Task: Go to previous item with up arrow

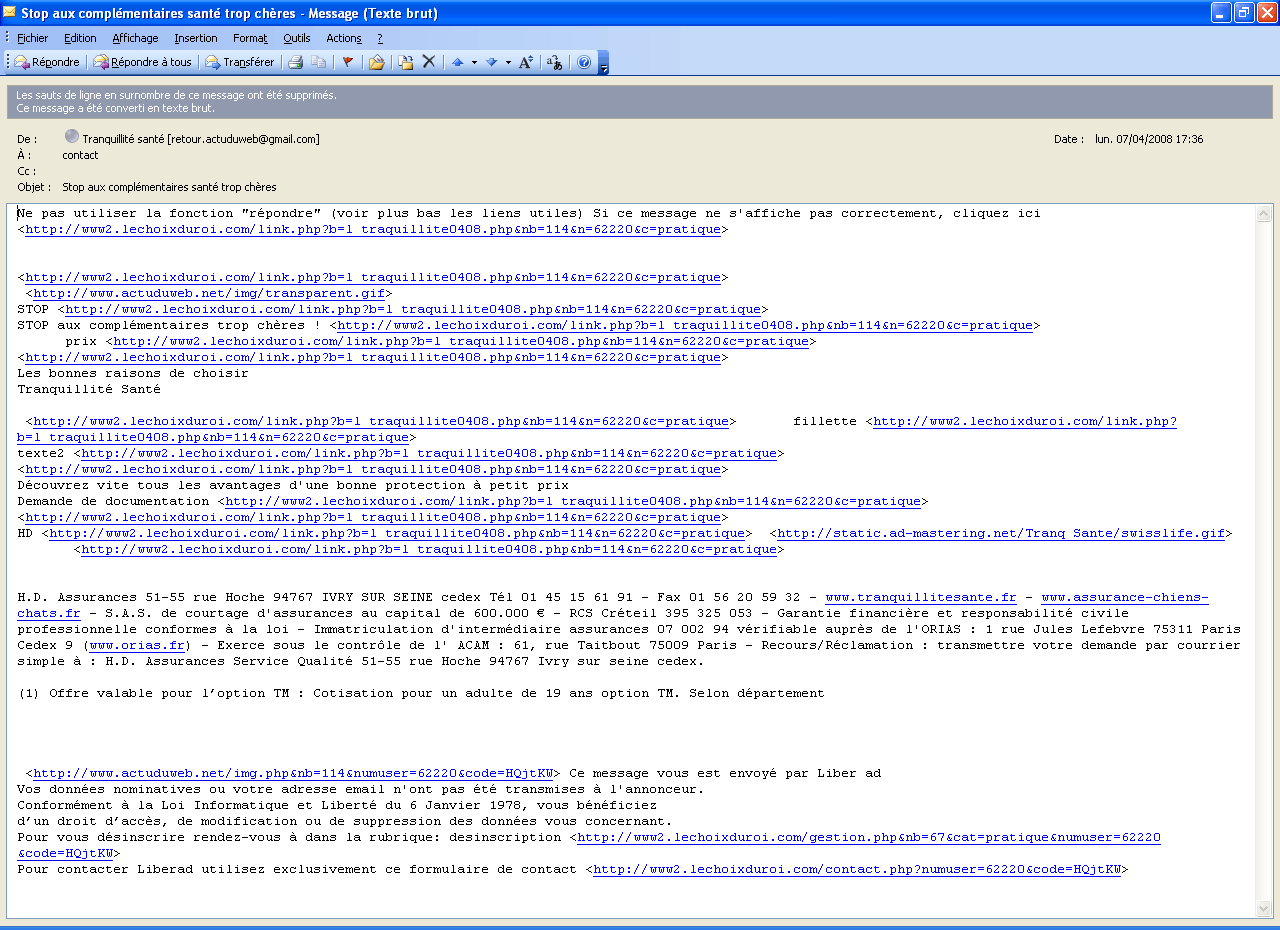Action: pyautogui.click(x=458, y=62)
